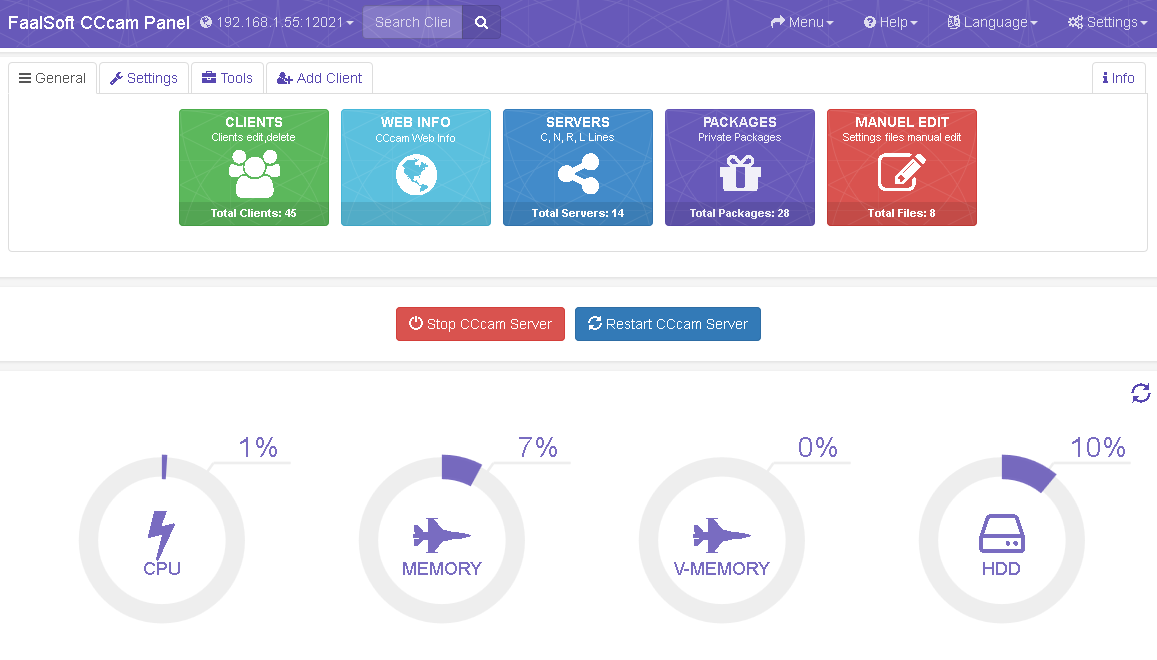Click the Manuel Edit pencil icon
This screenshot has width=1157, height=660.
(x=902, y=173)
